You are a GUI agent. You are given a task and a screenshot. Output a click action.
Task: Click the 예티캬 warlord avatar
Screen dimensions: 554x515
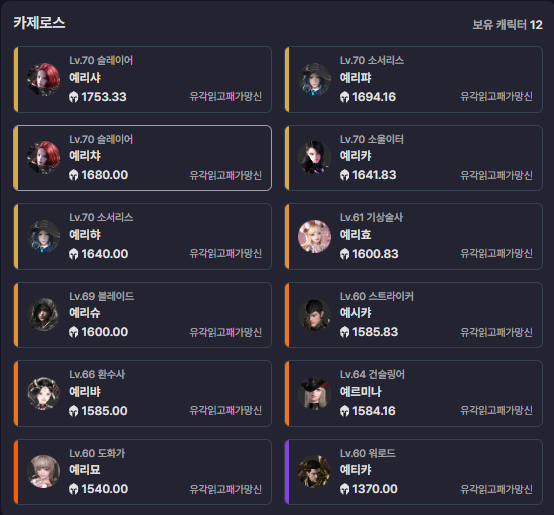314,472
